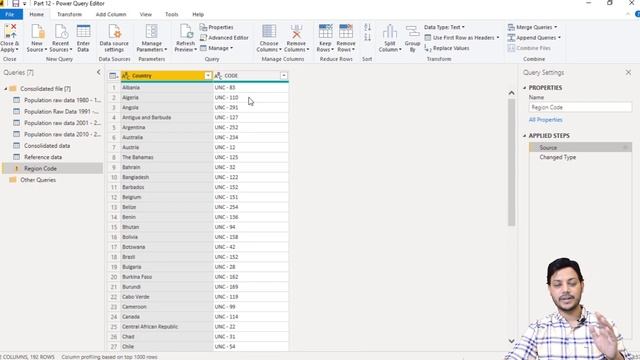Open the Advanced Editor
This screenshot has height=360, width=640.
[x=224, y=38]
